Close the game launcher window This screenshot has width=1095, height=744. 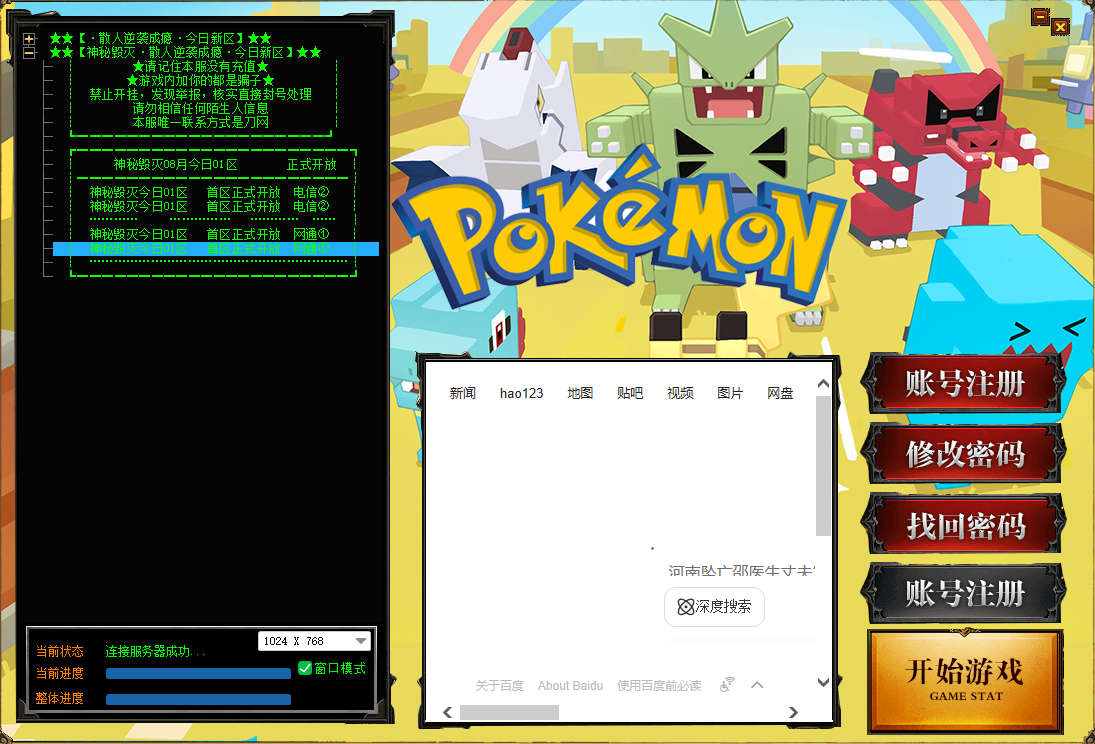pos(1060,27)
